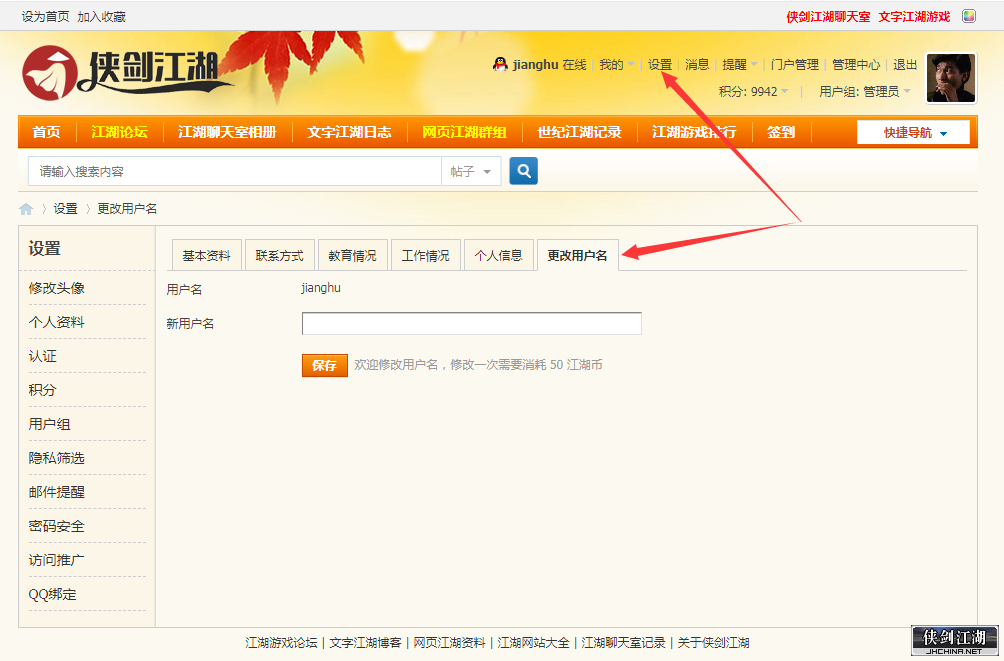
Task: Switch to the 工作情况 tab
Action: pos(425,256)
